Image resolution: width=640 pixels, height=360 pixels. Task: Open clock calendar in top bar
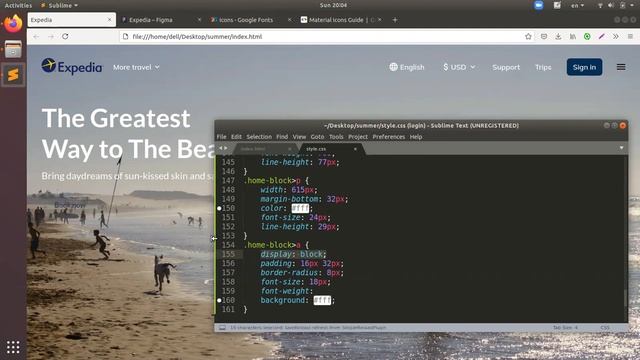coord(333,5)
